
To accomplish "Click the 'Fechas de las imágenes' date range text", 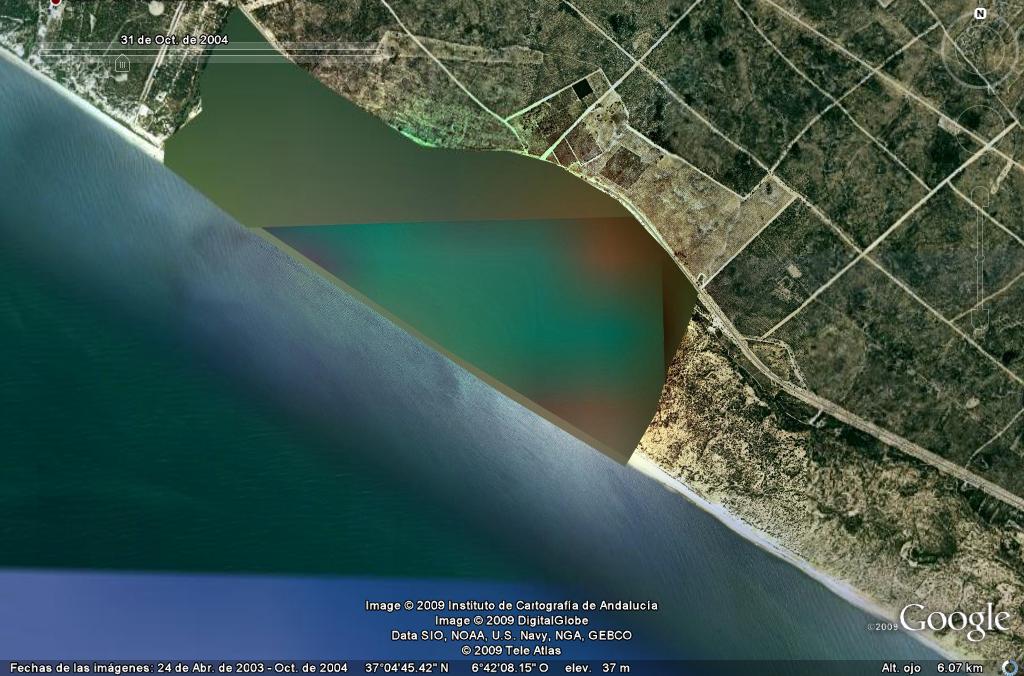I will pos(178,668).
